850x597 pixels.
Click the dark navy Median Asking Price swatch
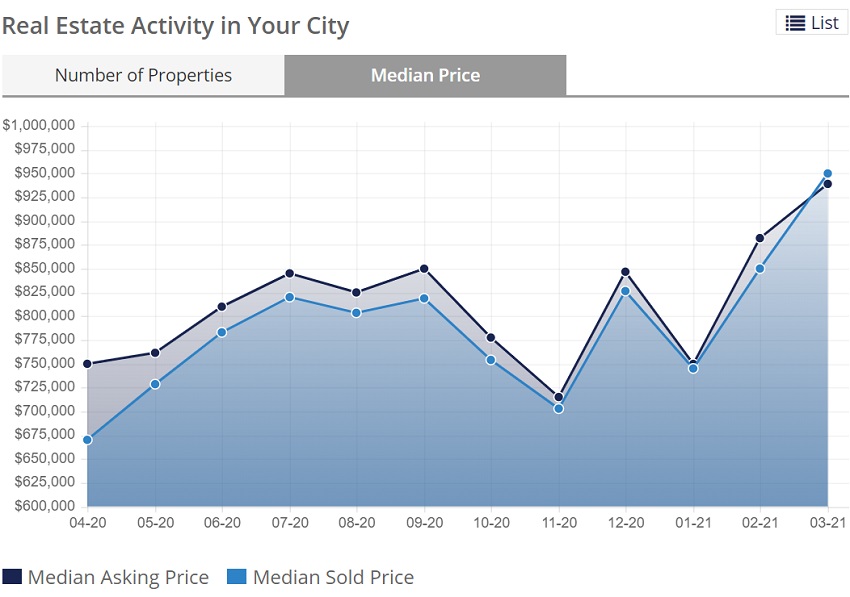click(13, 577)
